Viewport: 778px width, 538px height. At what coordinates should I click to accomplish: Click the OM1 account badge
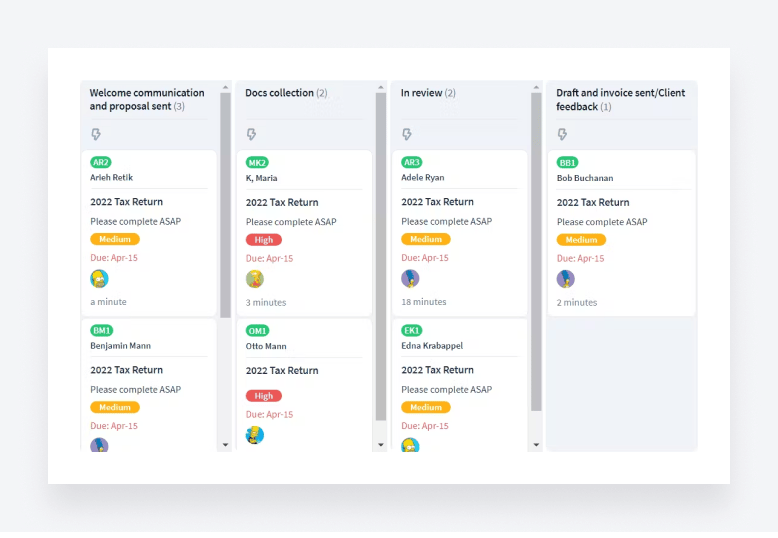pyautogui.click(x=258, y=331)
